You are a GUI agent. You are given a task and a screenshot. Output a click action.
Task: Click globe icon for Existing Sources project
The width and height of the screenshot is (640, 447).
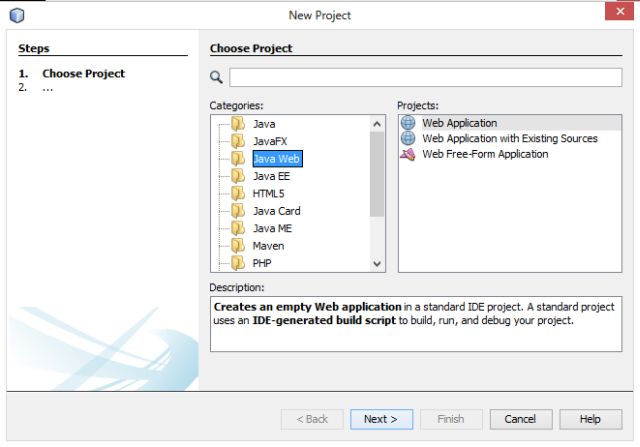(408, 138)
